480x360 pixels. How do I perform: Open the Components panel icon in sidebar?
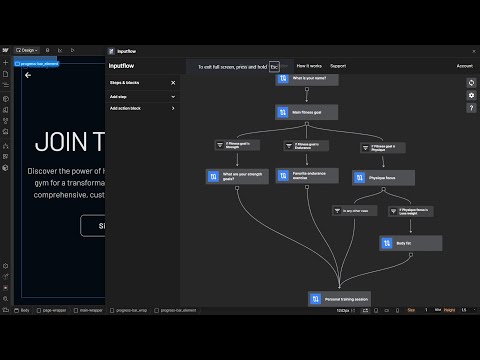click(x=5, y=99)
